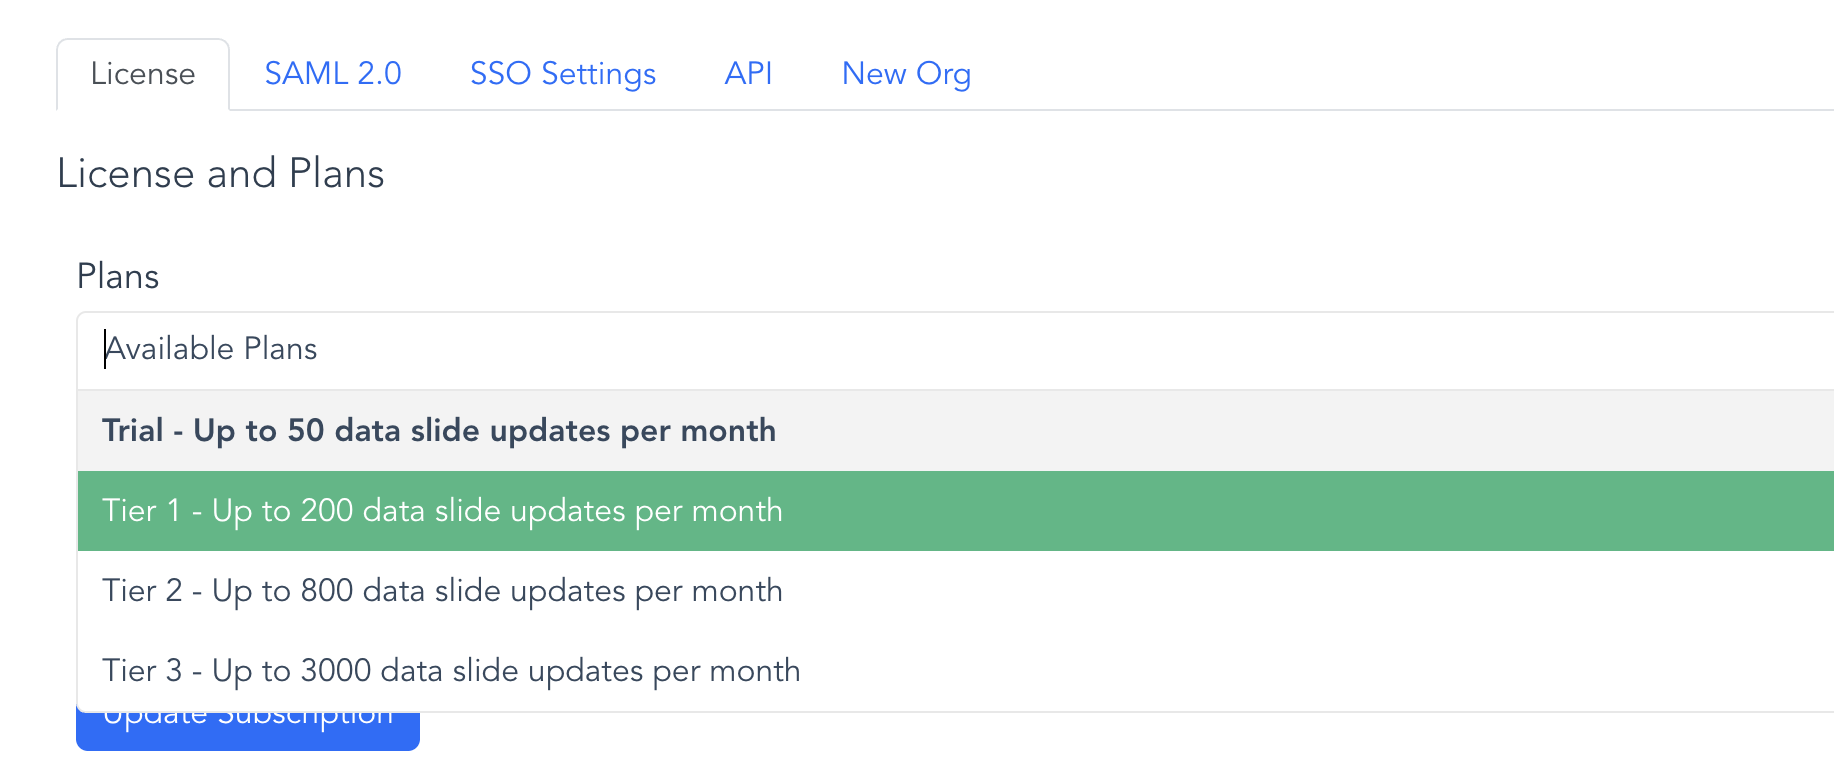This screenshot has width=1834, height=770.
Task: Choose the Trial 50 updates plan
Action: [x=955, y=431]
